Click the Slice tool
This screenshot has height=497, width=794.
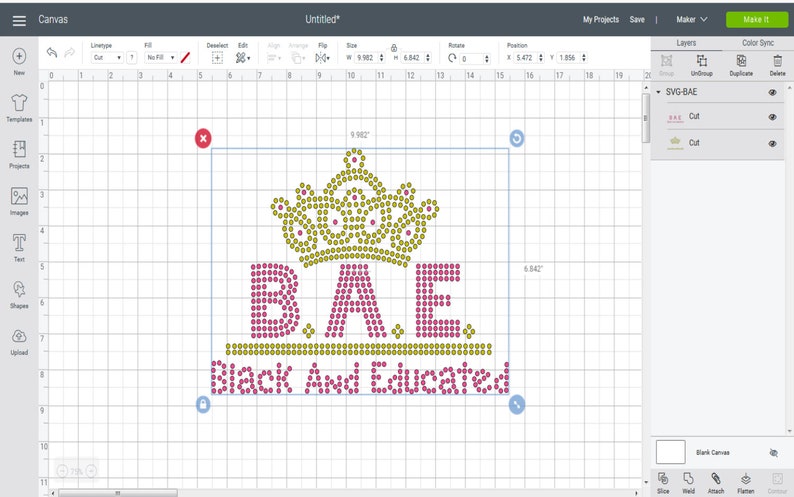[663, 483]
